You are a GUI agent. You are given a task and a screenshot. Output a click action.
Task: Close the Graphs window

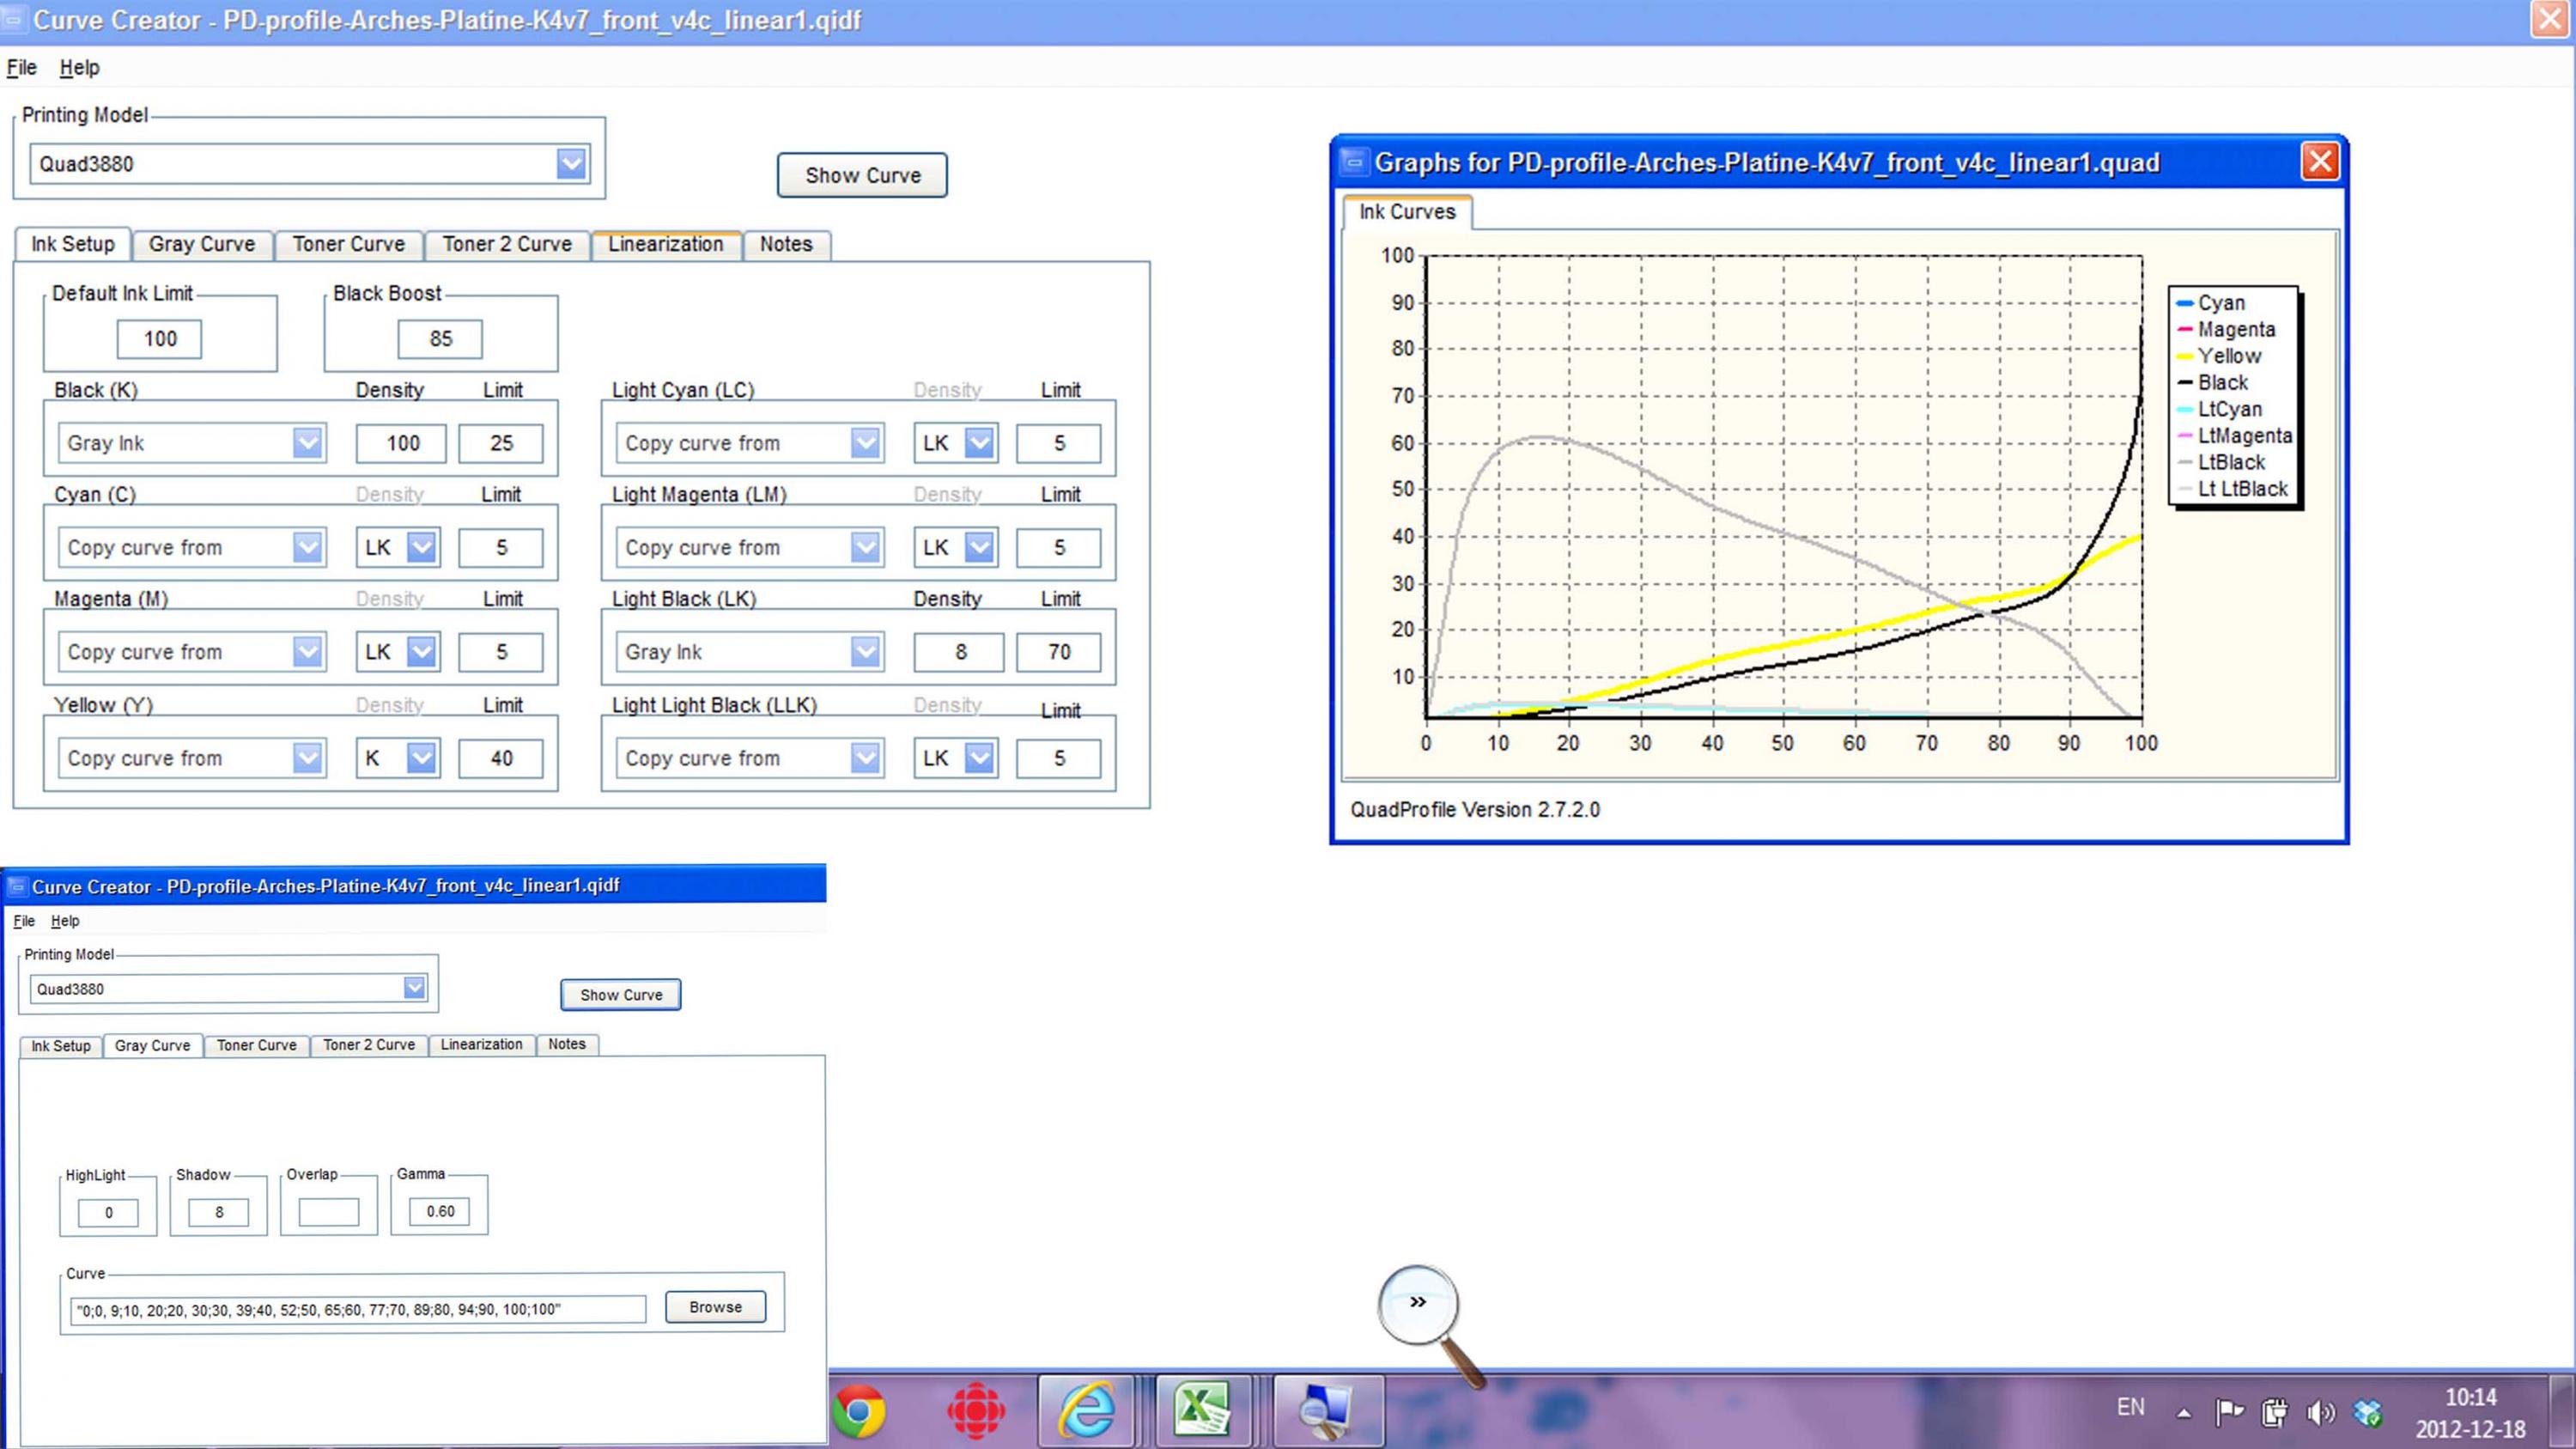(x=2319, y=161)
